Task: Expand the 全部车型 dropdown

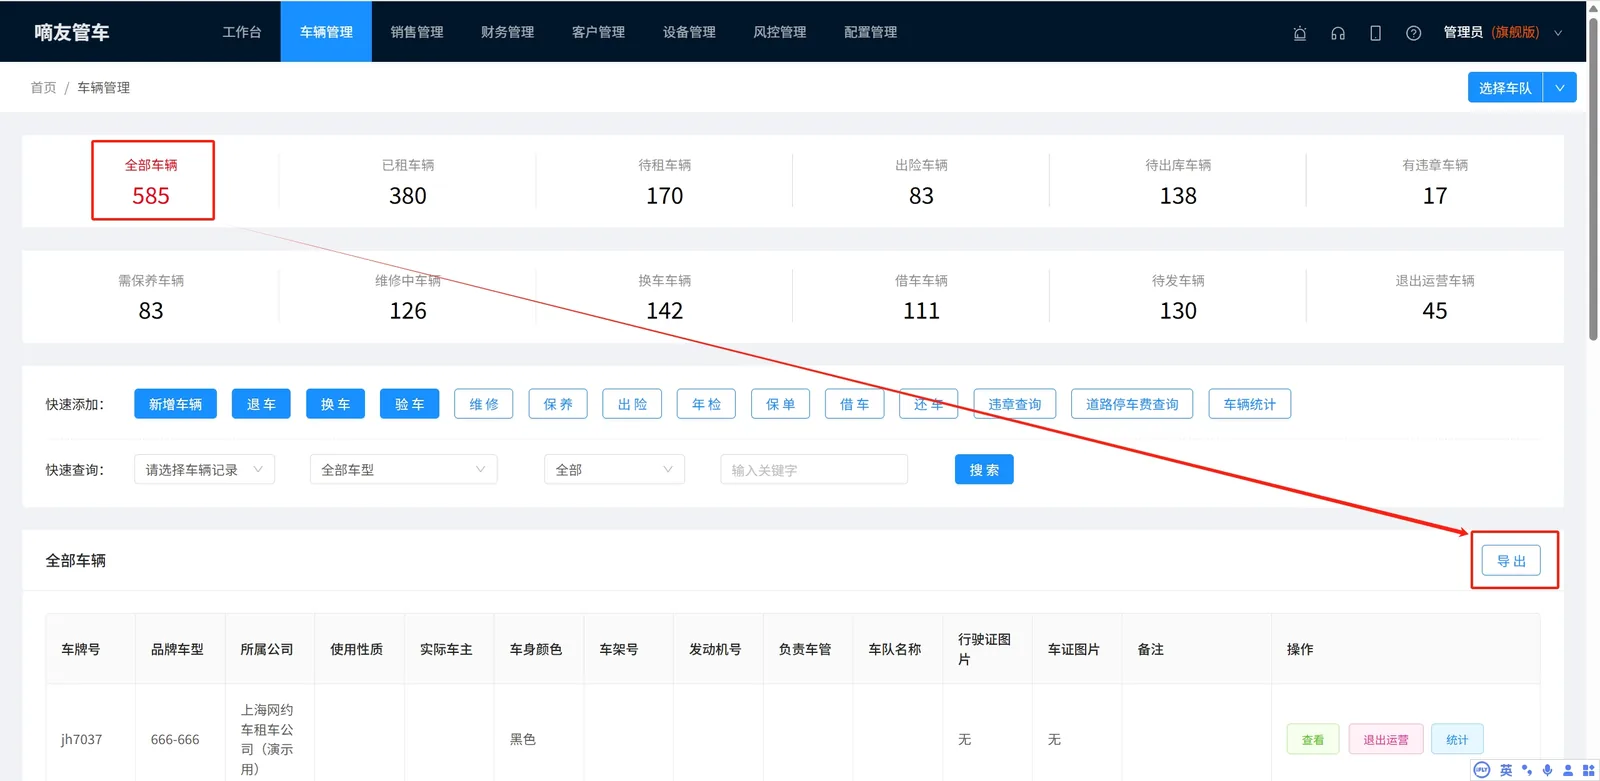Action: click(x=403, y=469)
